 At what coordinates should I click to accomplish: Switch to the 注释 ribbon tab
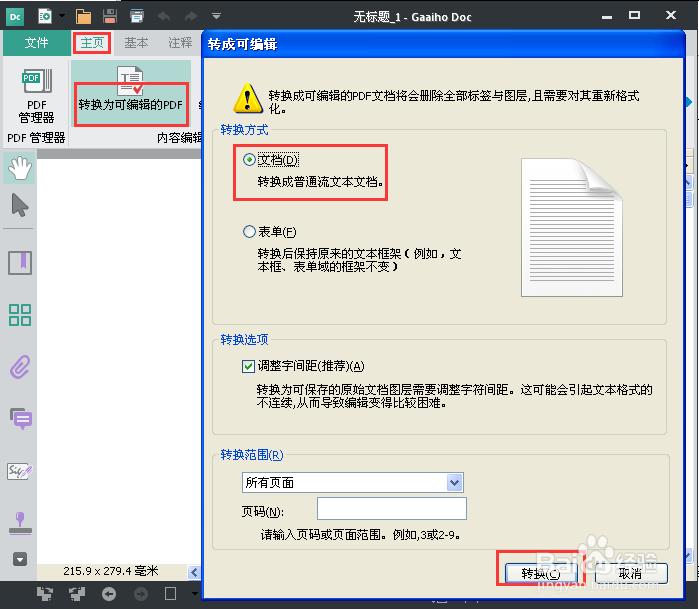pyautogui.click(x=180, y=43)
